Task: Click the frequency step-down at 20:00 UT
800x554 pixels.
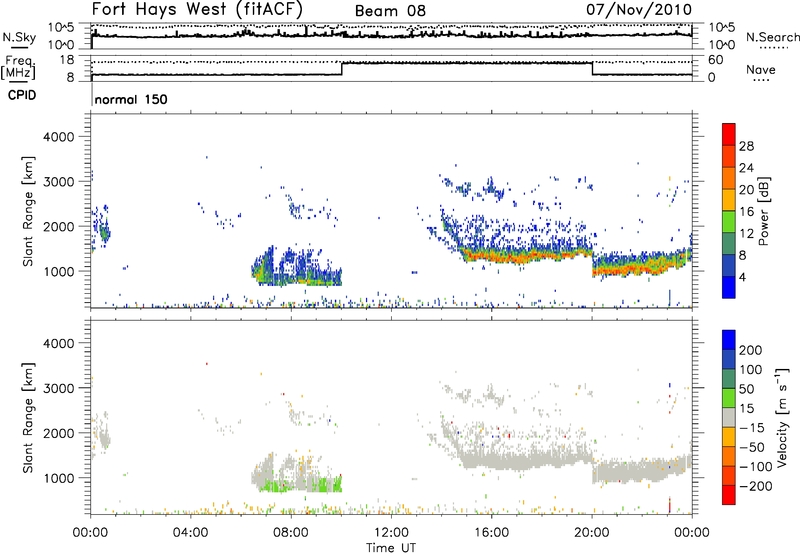Action: tap(592, 69)
